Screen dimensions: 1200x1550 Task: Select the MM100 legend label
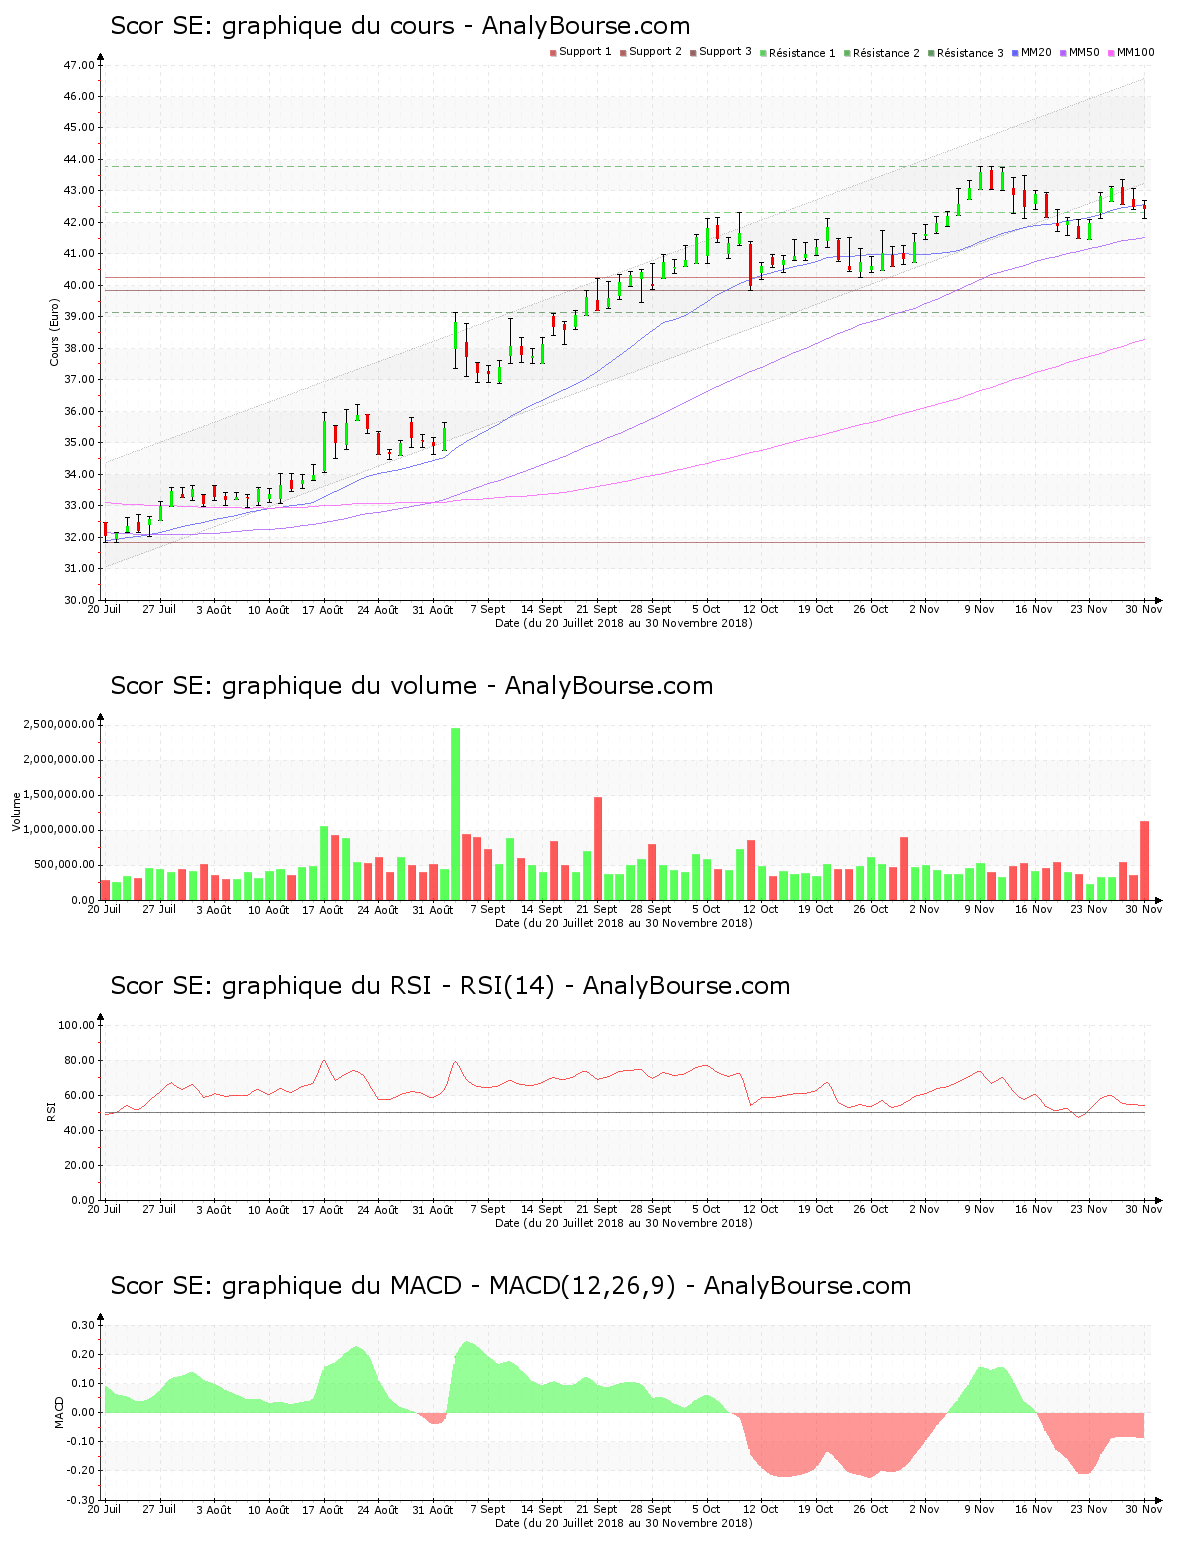(1135, 52)
